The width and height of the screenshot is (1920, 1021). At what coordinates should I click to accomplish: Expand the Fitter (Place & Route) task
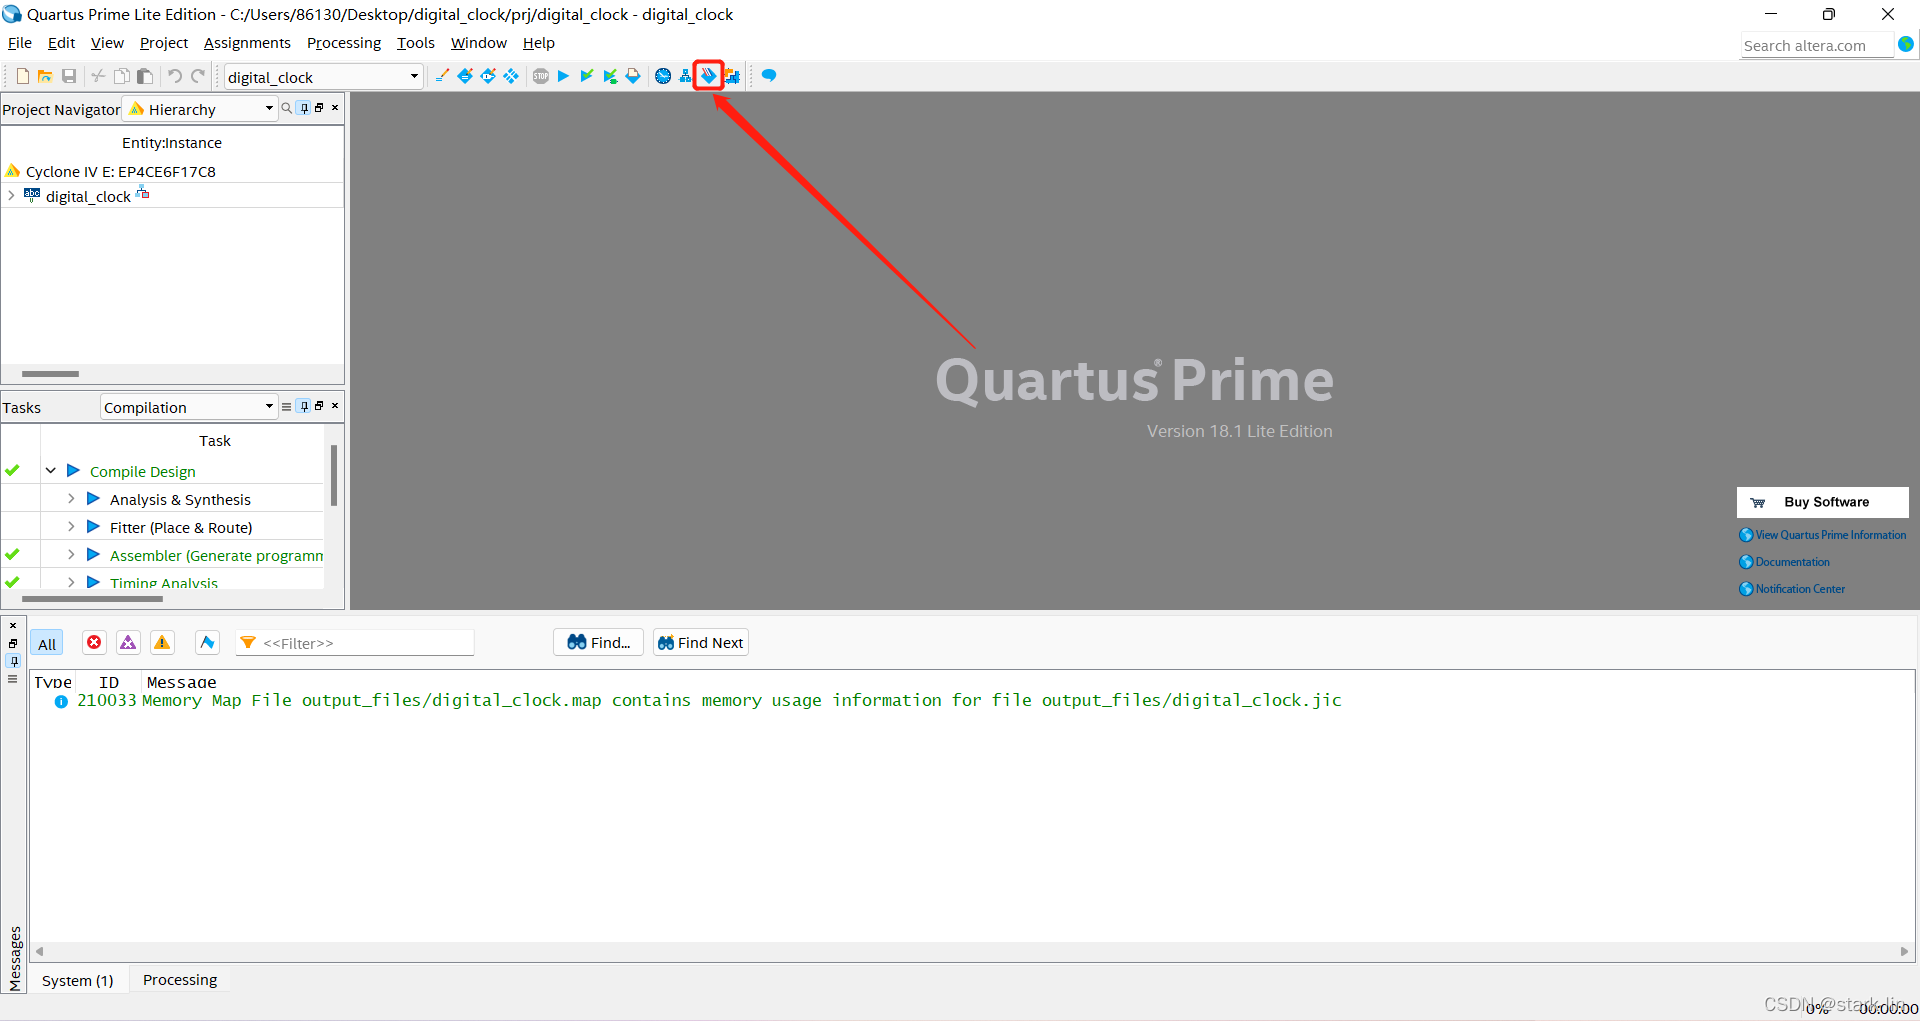pyautogui.click(x=71, y=527)
